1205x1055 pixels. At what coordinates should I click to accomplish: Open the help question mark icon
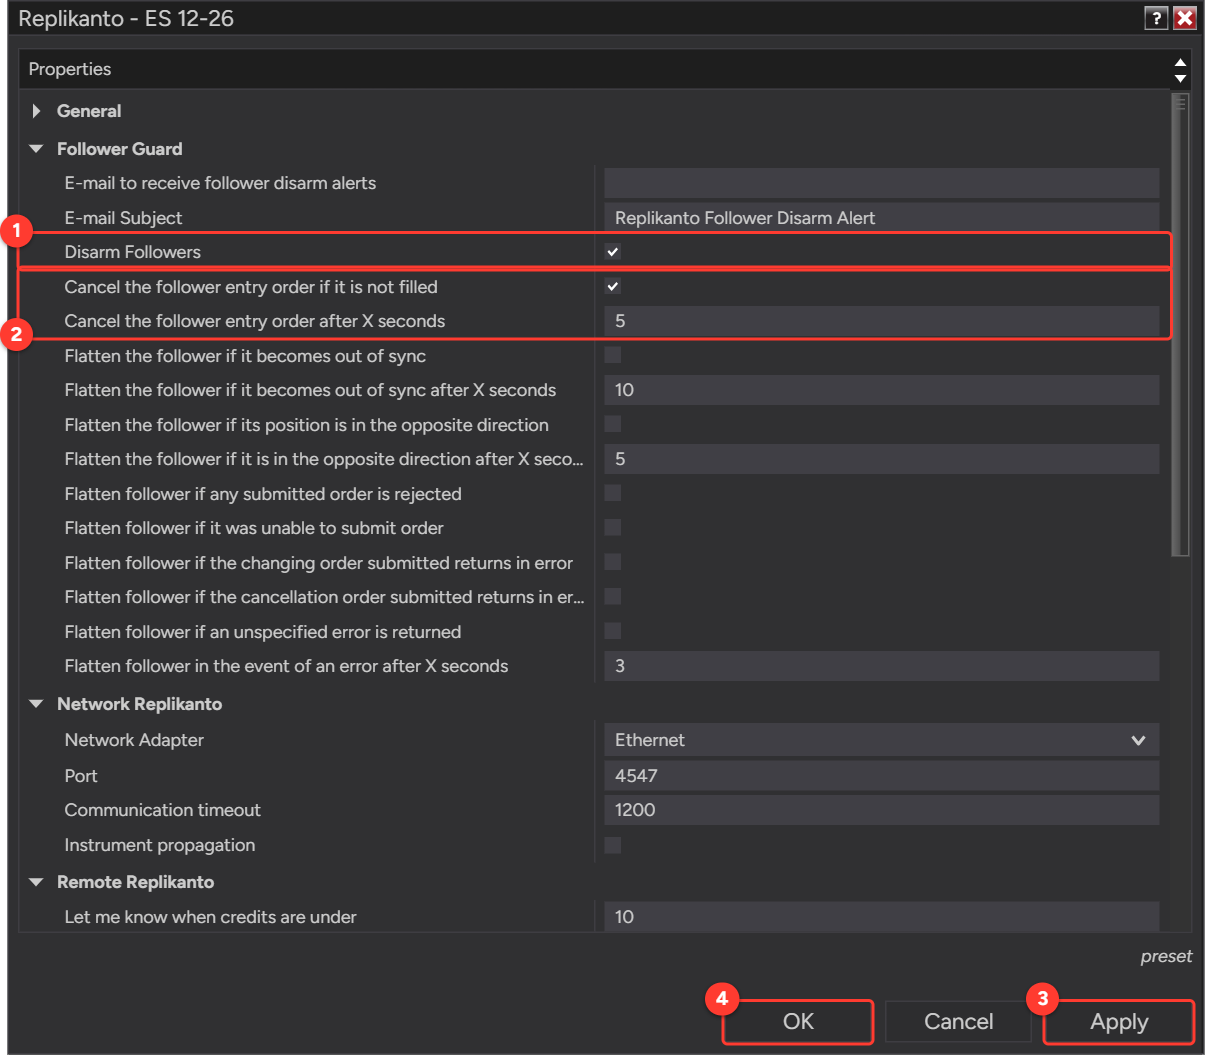tap(1156, 18)
